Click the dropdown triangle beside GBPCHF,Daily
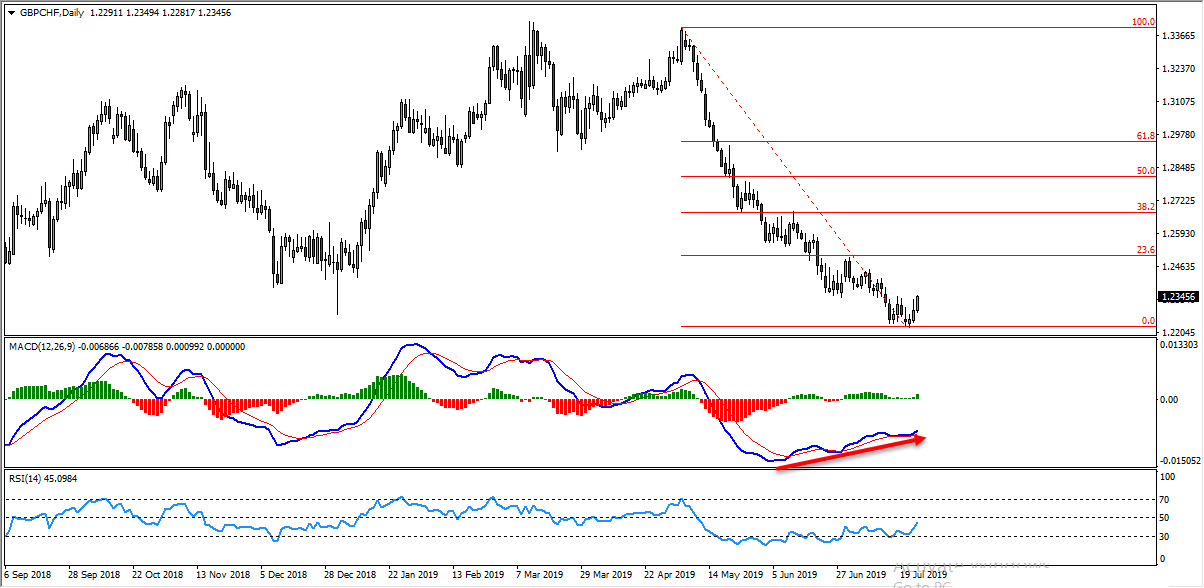 tap(11, 11)
